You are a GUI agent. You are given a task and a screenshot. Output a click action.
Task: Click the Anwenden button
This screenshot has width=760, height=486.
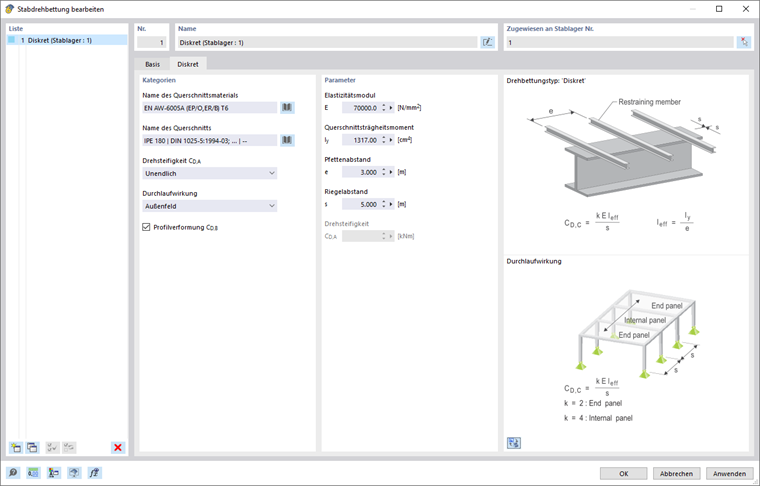point(729,473)
